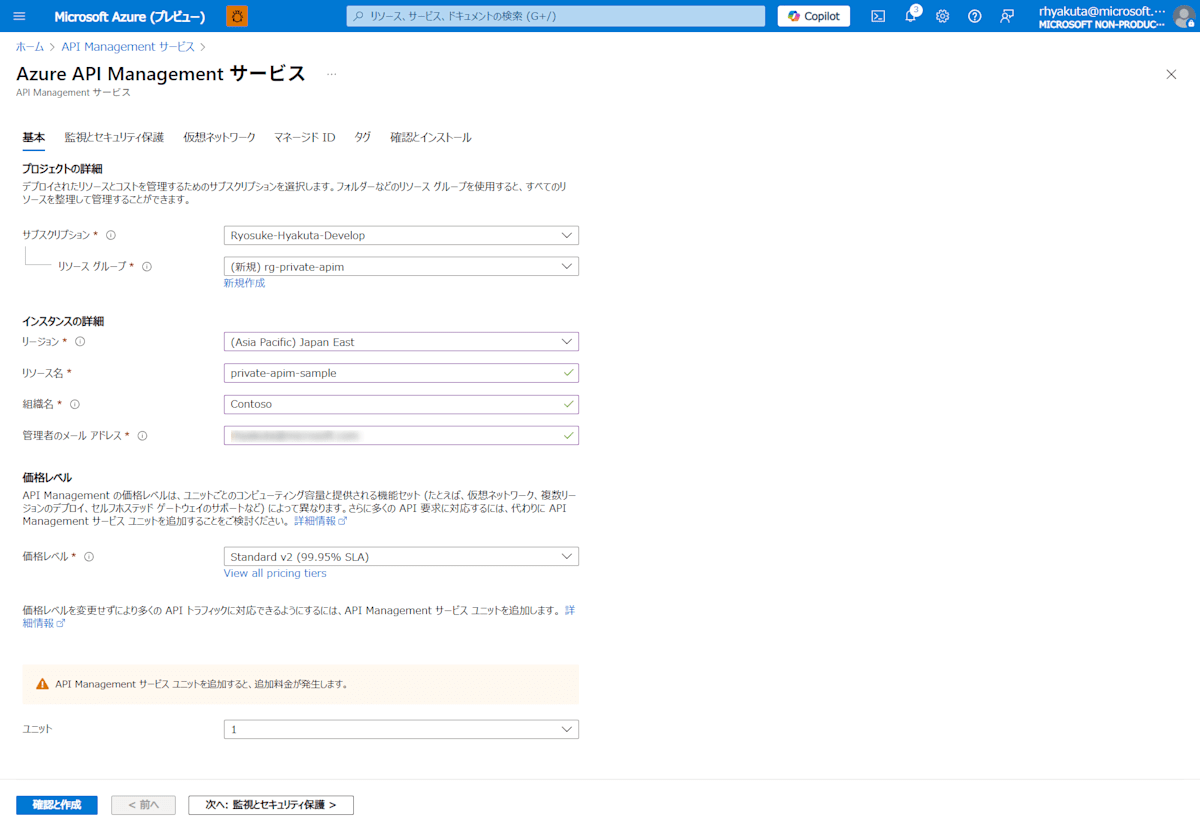Click the インスタンスの詳細 heading
The height and width of the screenshot is (831, 1200).
tap(63, 322)
